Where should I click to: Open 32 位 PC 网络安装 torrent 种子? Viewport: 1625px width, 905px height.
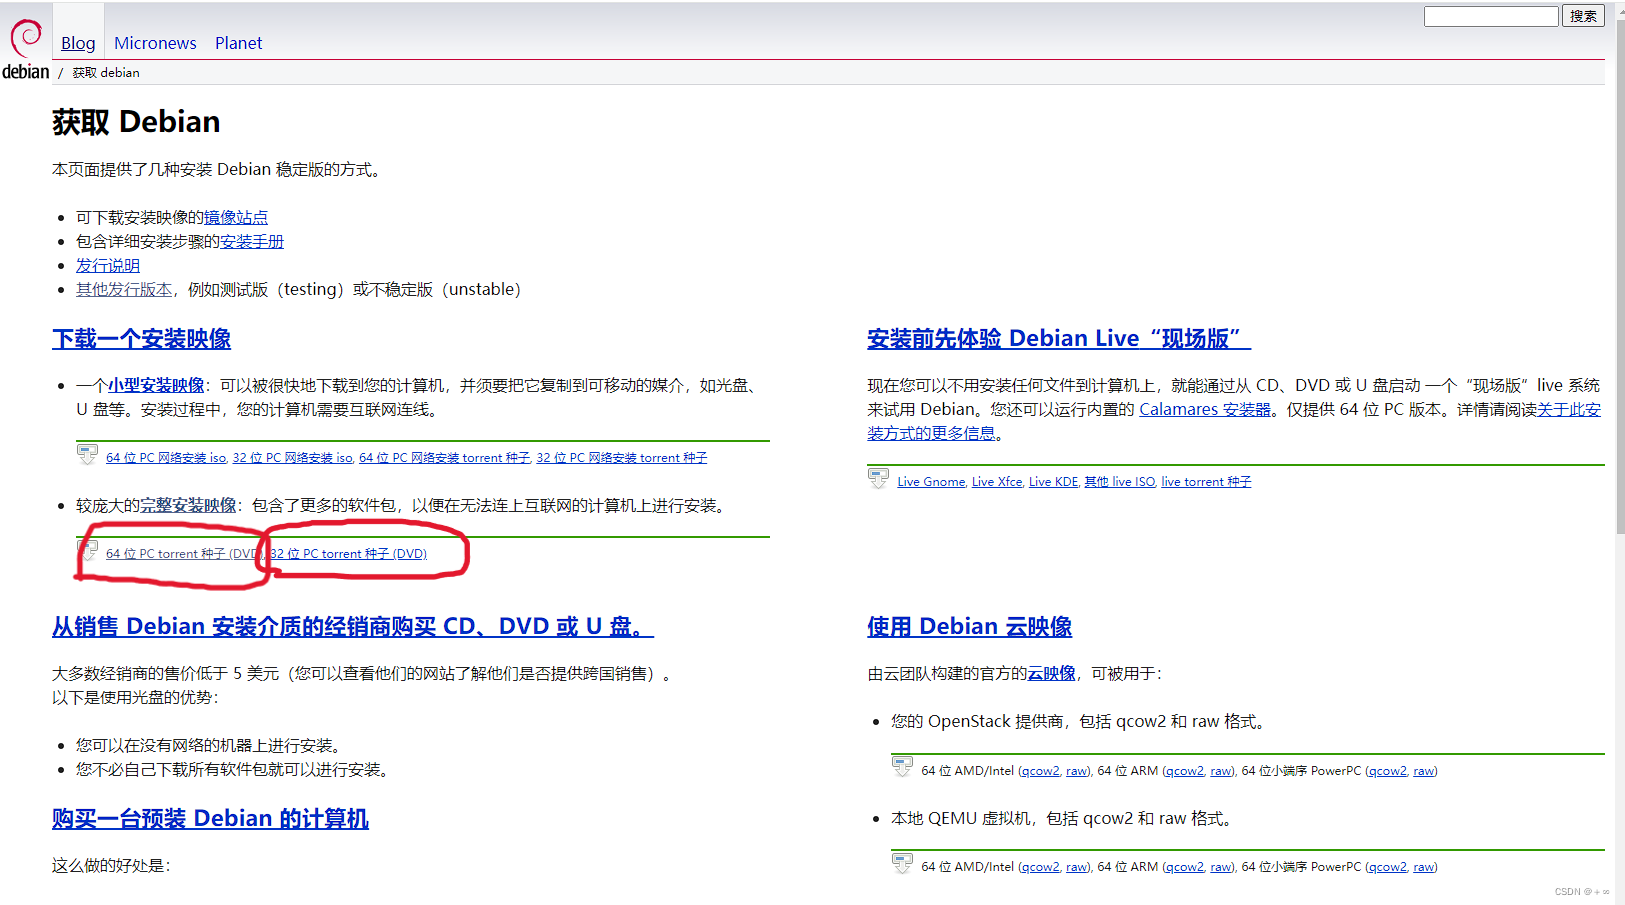622,458
